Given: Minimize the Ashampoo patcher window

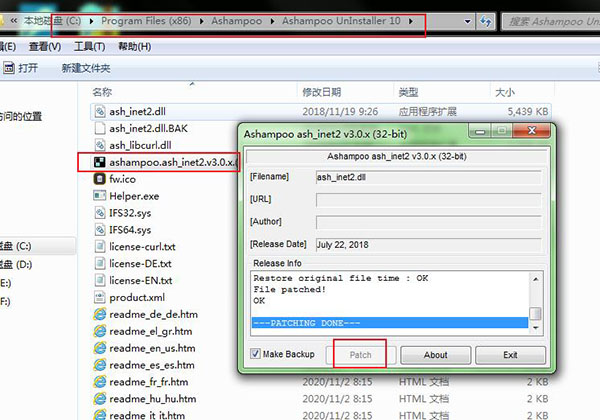Looking at the screenshot, I should (479, 131).
